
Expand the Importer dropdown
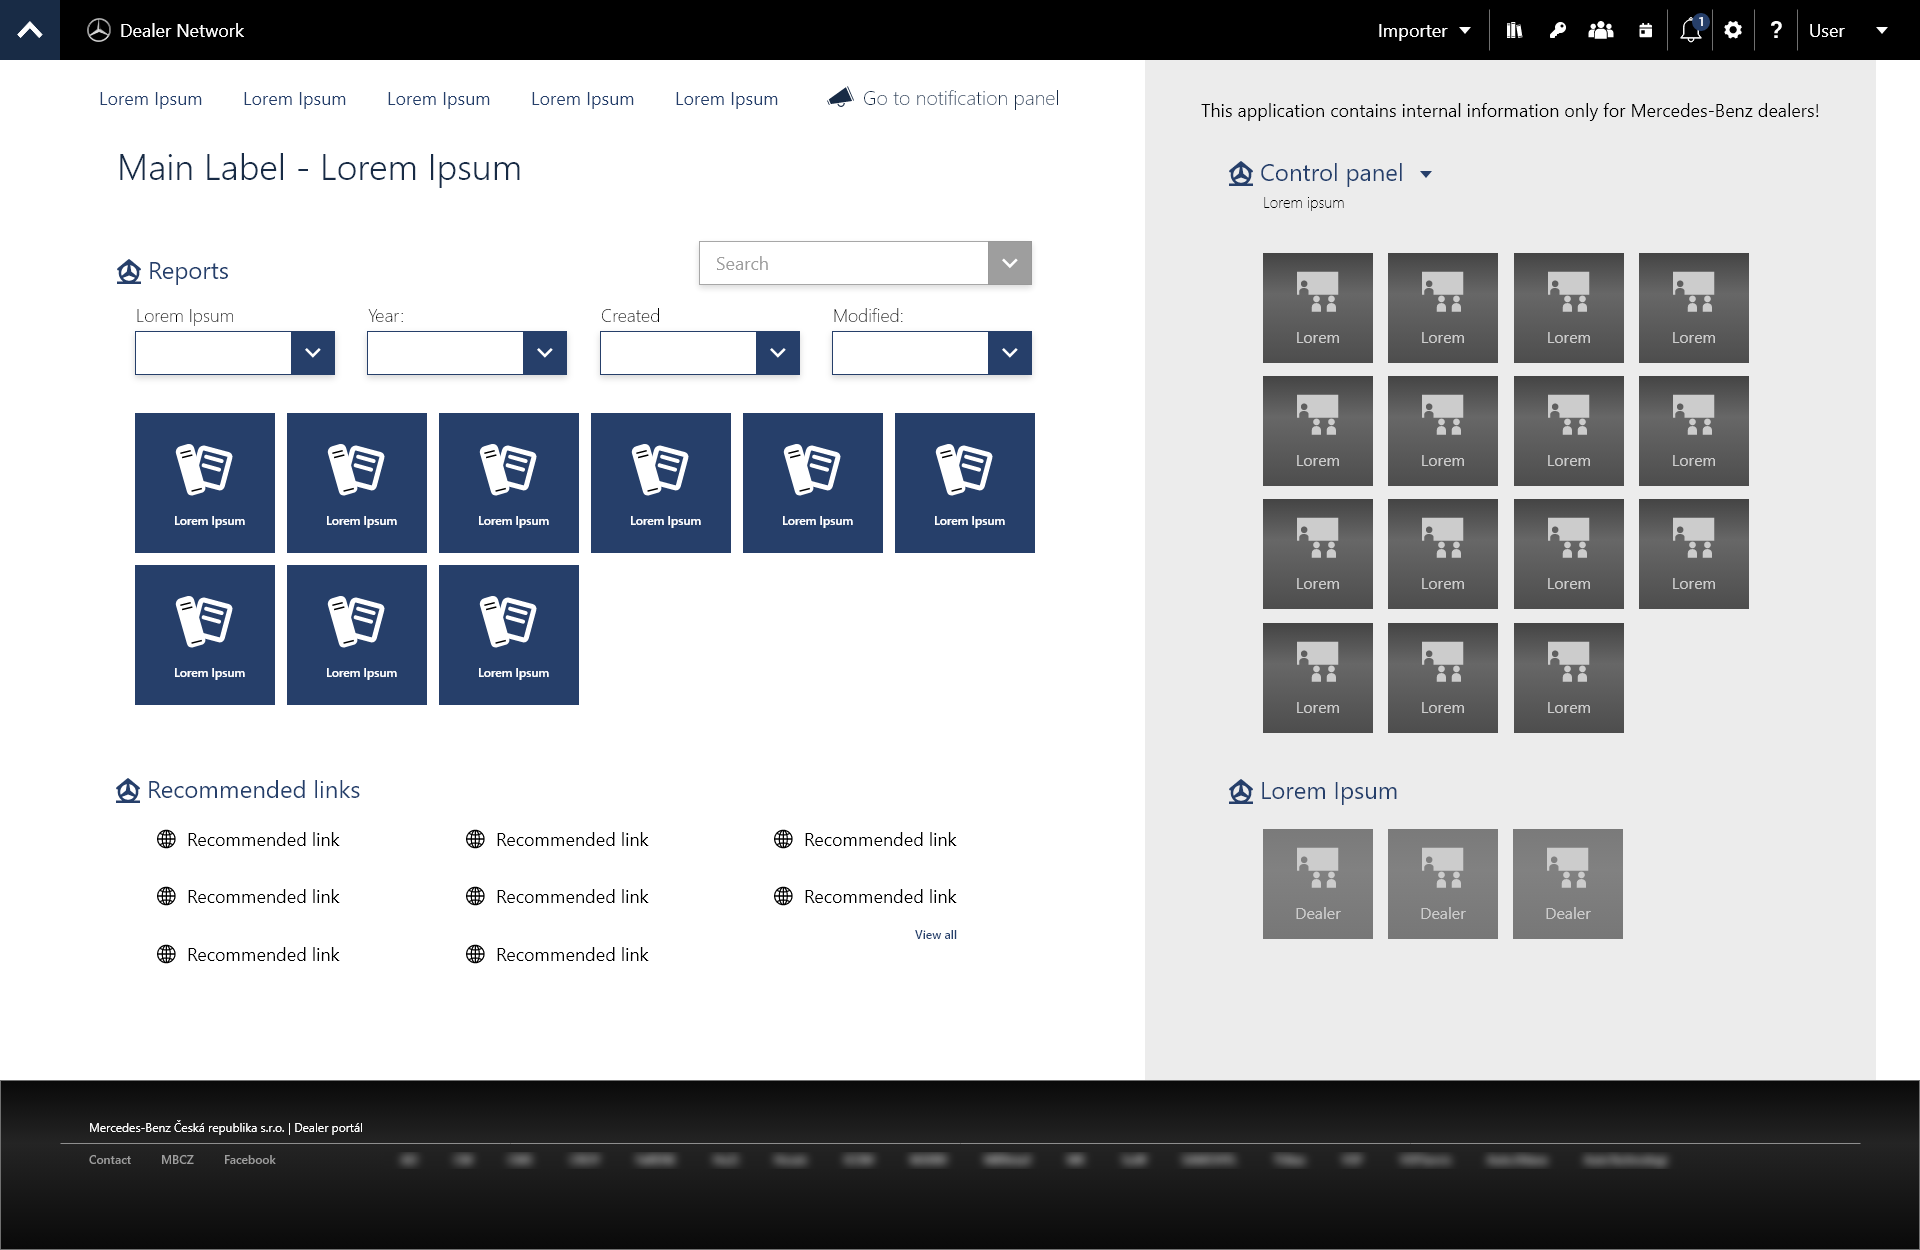tap(1424, 30)
